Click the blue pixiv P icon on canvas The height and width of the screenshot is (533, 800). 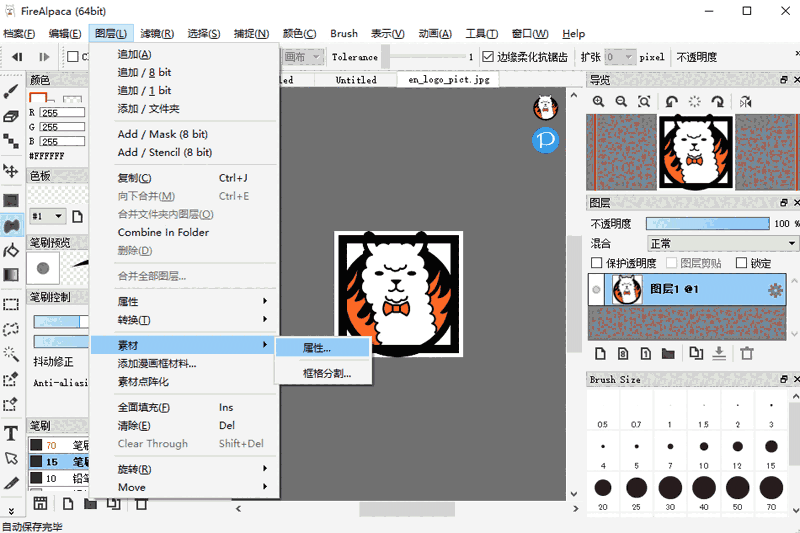click(x=545, y=140)
